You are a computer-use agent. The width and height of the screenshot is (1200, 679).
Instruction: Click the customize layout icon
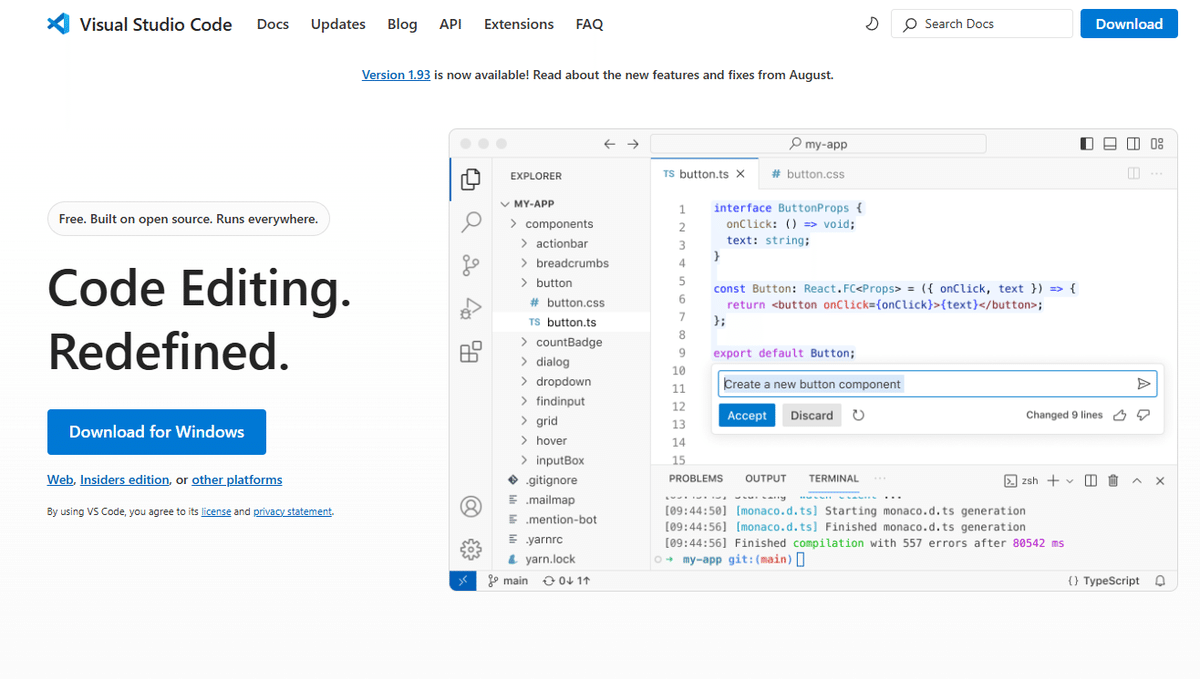1157,144
